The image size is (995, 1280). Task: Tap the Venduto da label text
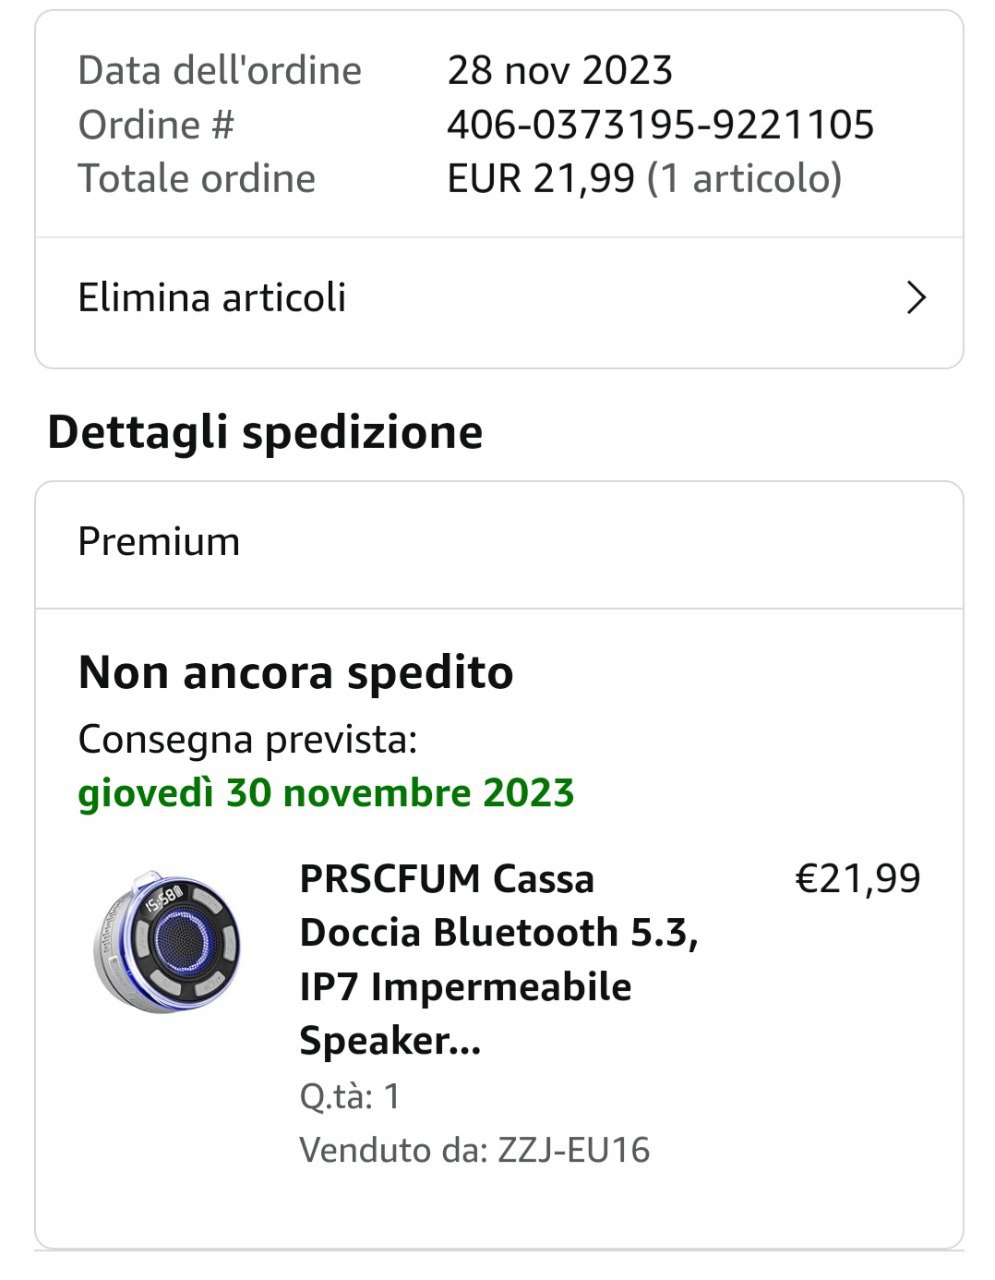(x=393, y=1150)
